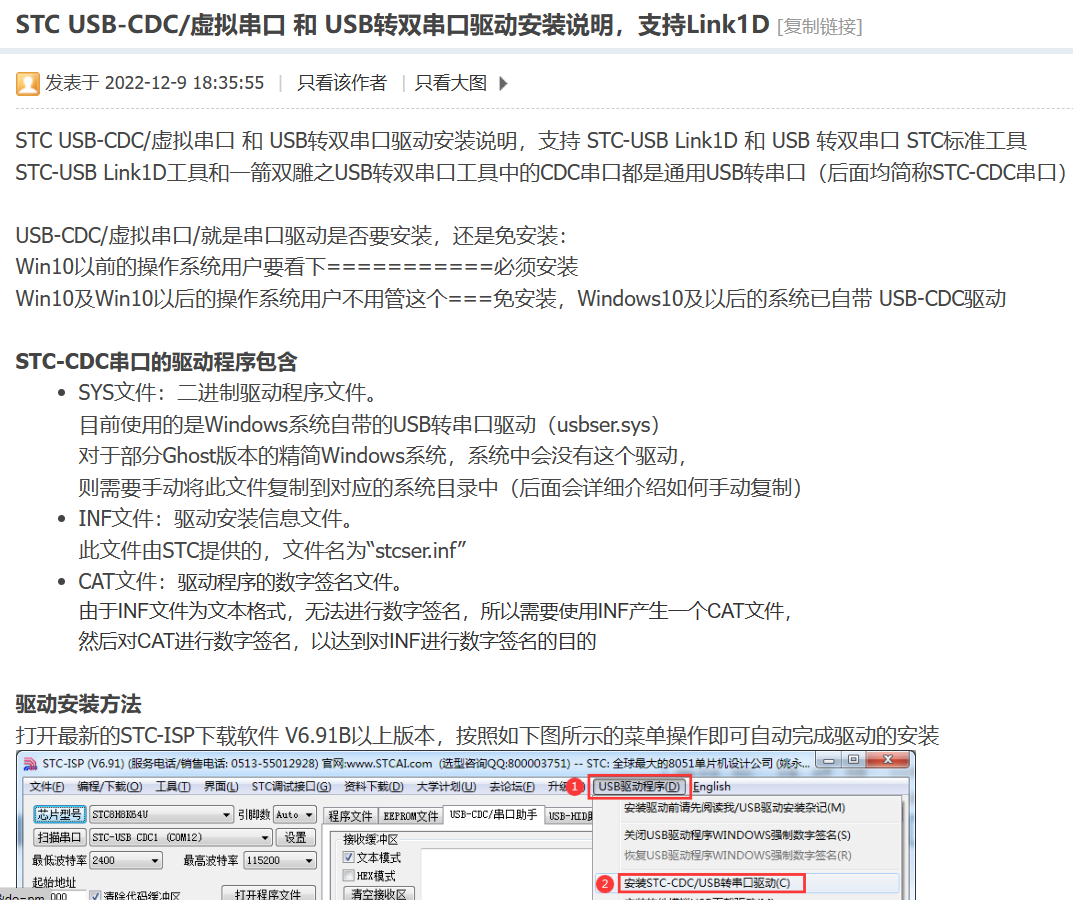Click the 扫描串口 button
This screenshot has height=900, width=1073.
tap(60, 837)
